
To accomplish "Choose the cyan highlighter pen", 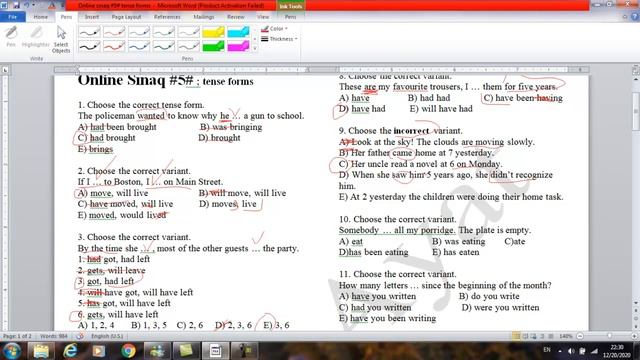I will pos(238,32).
